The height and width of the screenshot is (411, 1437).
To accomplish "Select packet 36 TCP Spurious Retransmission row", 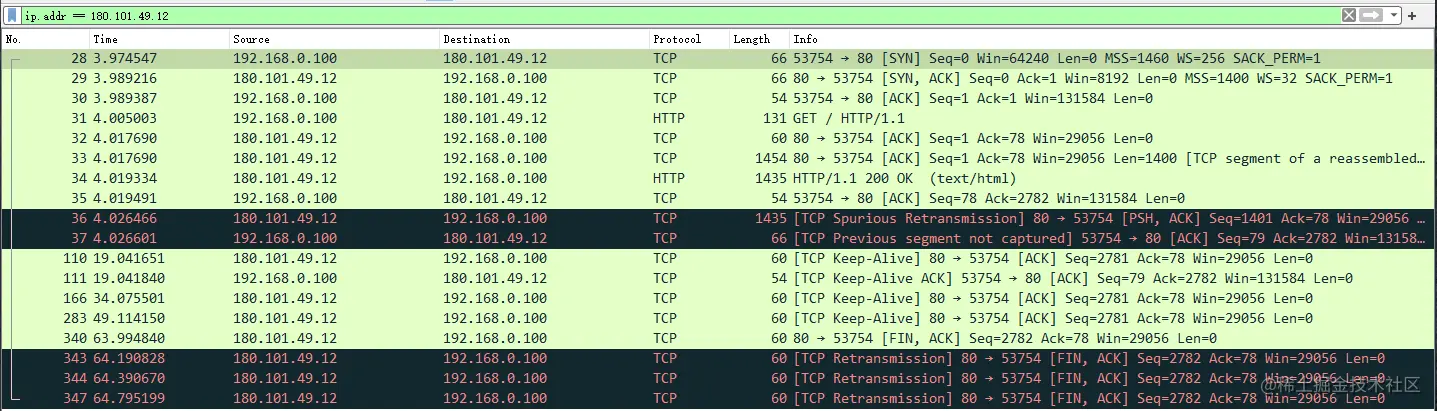I will coord(718,219).
